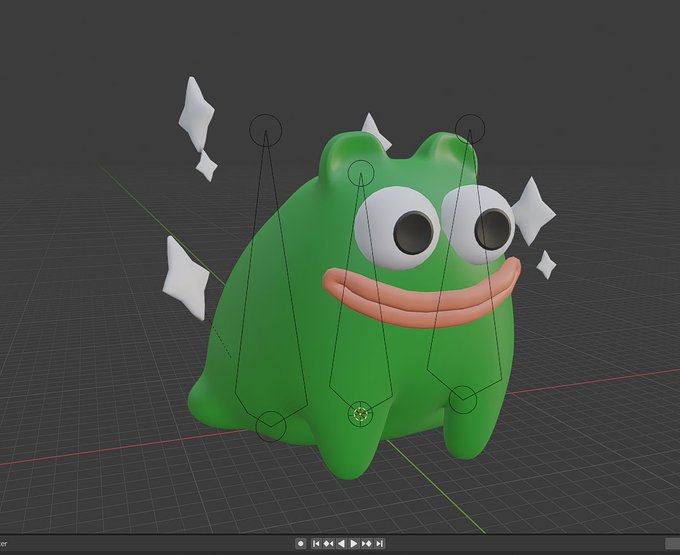Viewport: 680px width, 555px height.
Task: Play the animation forward
Action: click(x=354, y=543)
